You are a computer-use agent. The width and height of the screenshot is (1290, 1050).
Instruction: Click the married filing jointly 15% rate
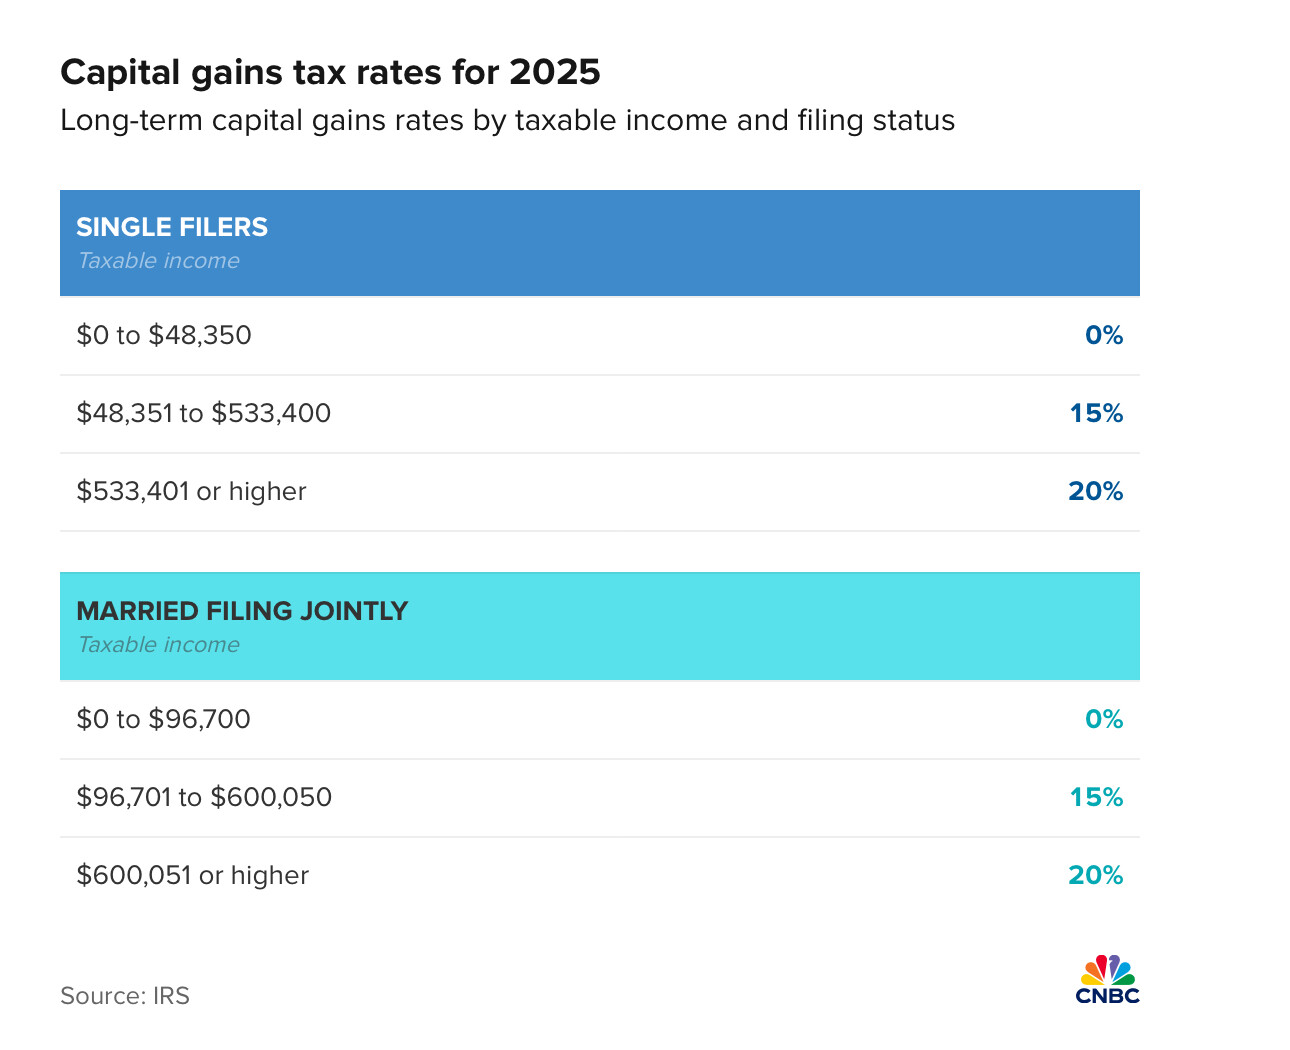coord(1096,797)
